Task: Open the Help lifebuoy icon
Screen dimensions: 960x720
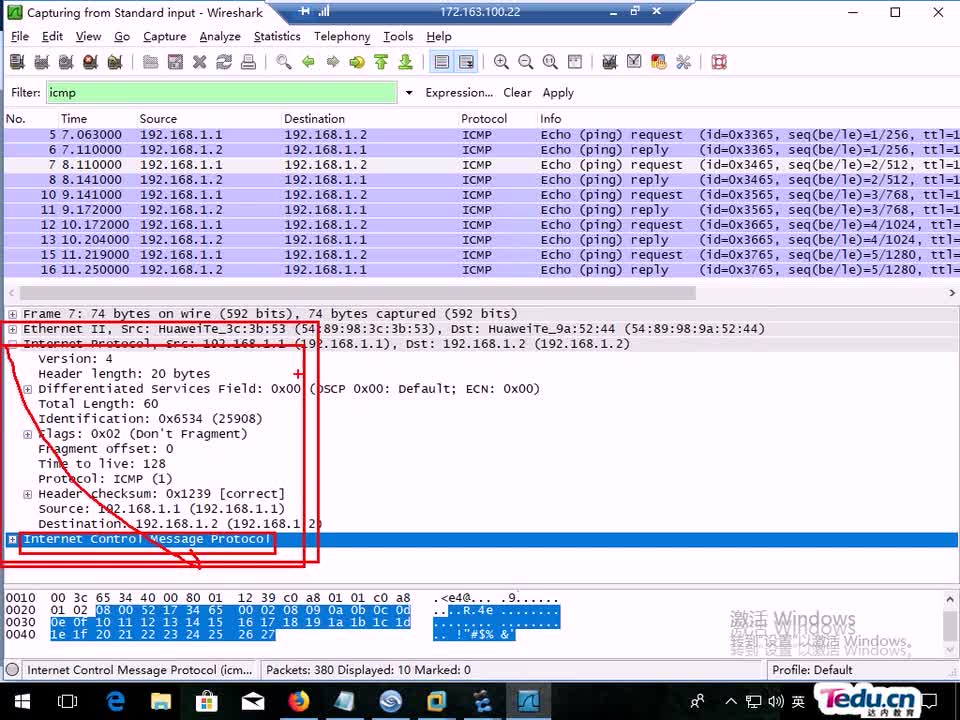Action: point(719,62)
